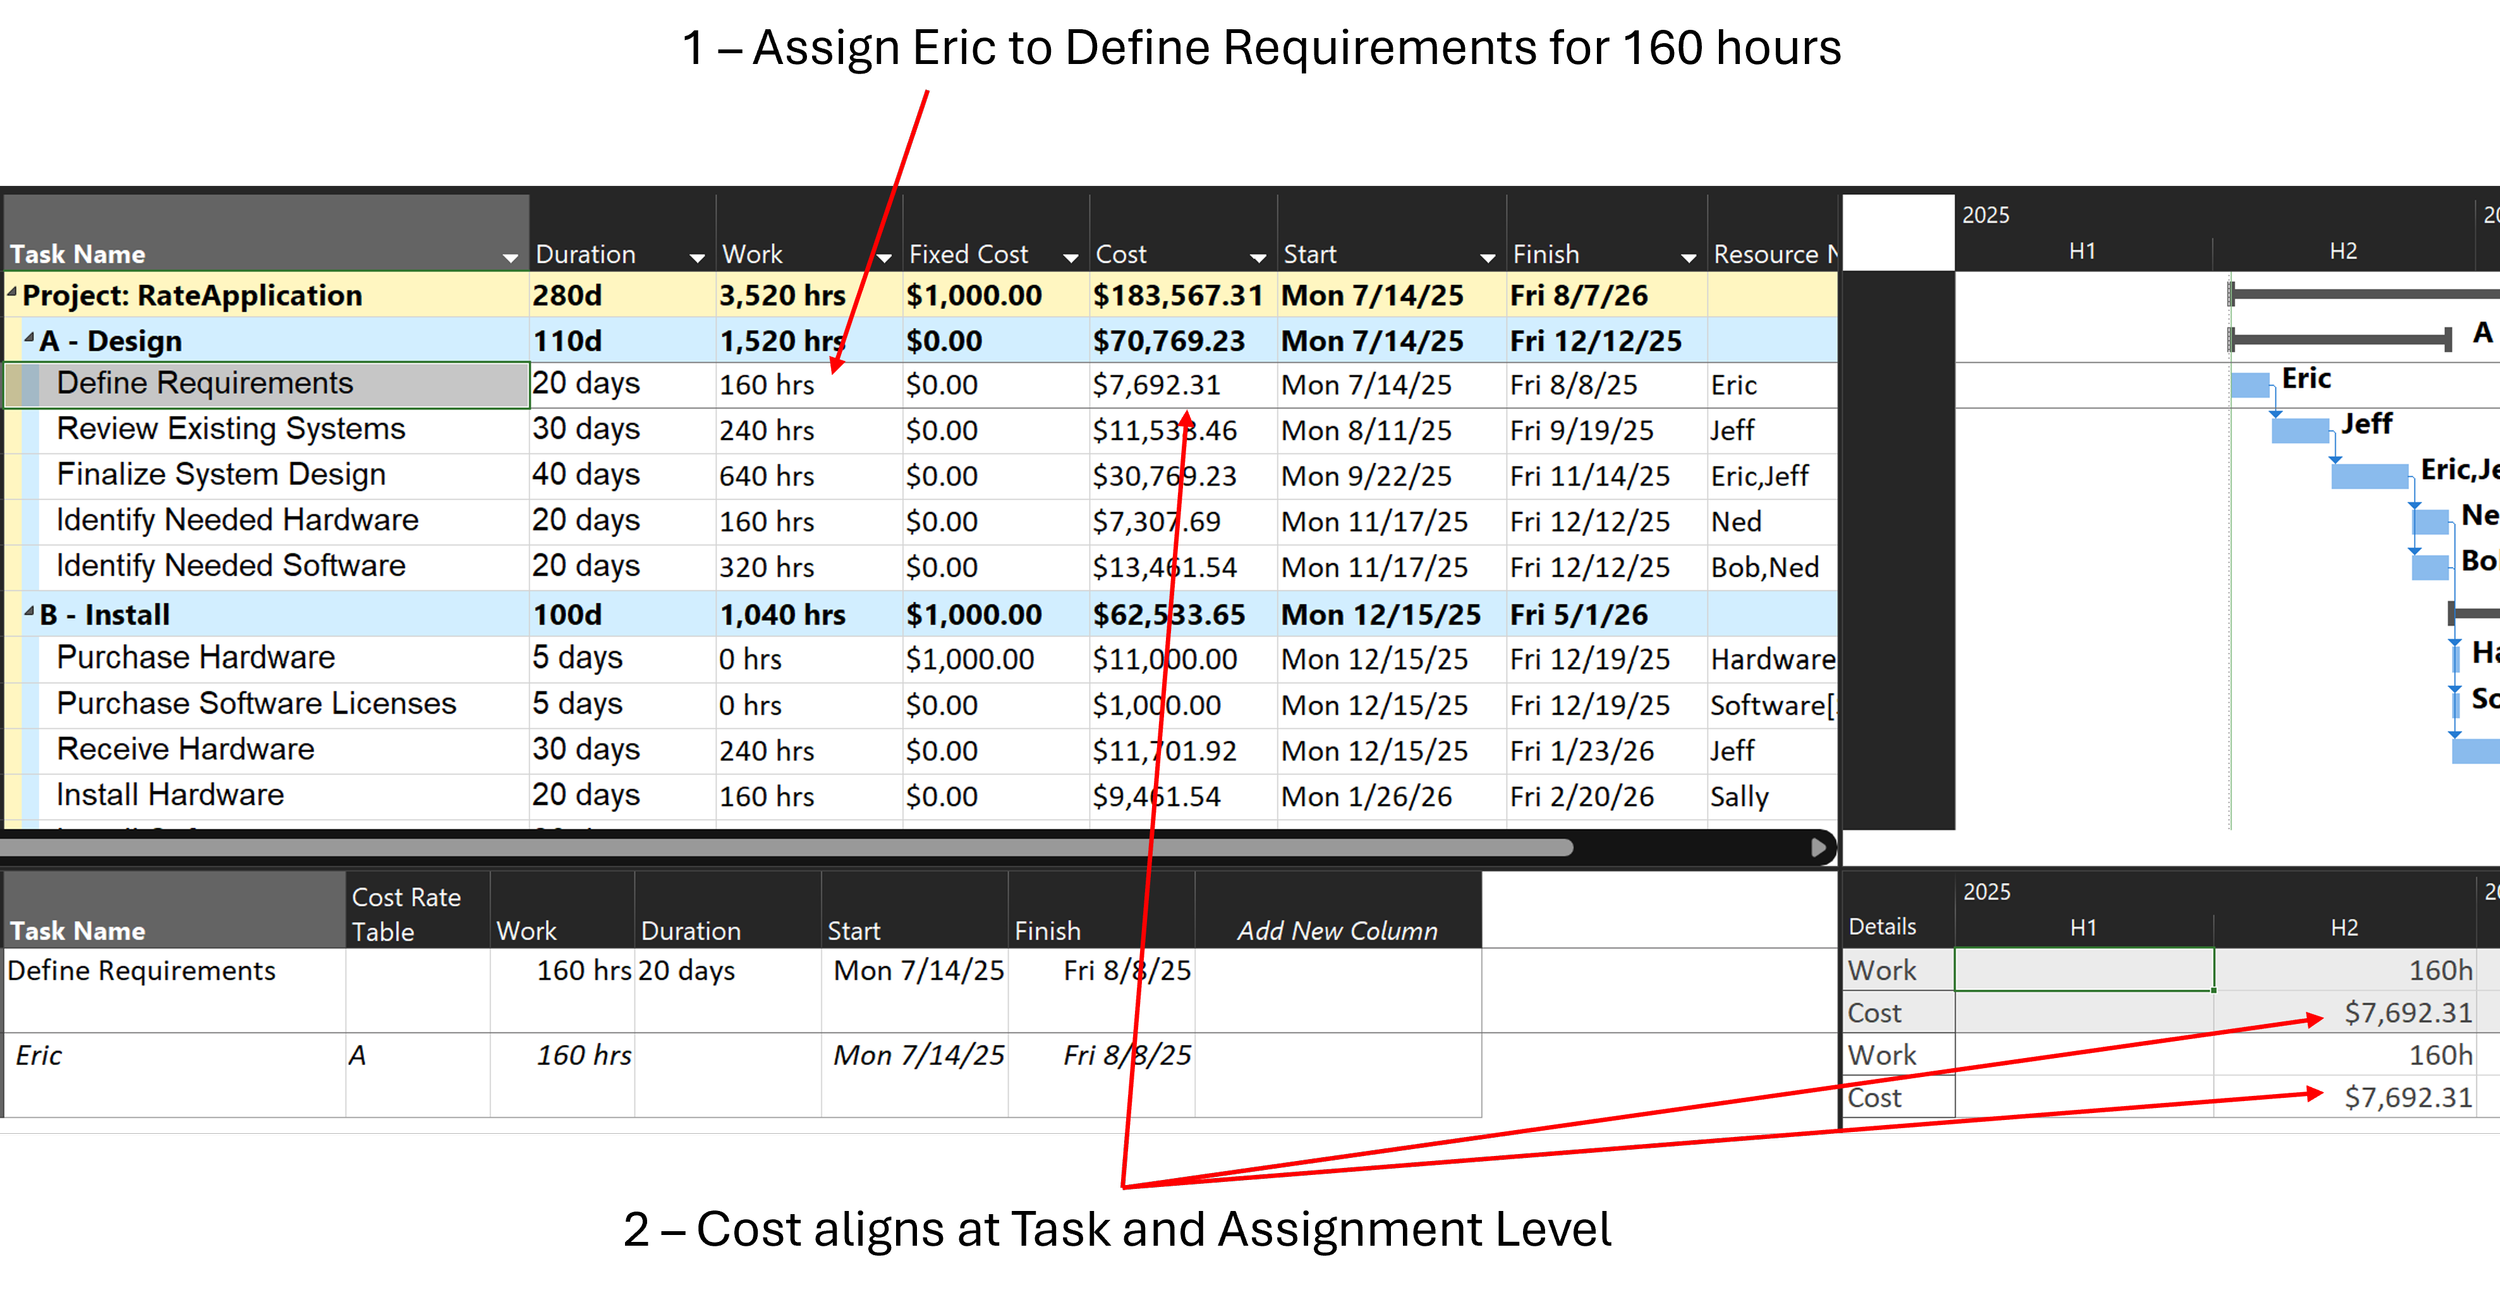This screenshot has height=1292, width=2500.
Task: Click the Add New Column header
Action: (1337, 930)
